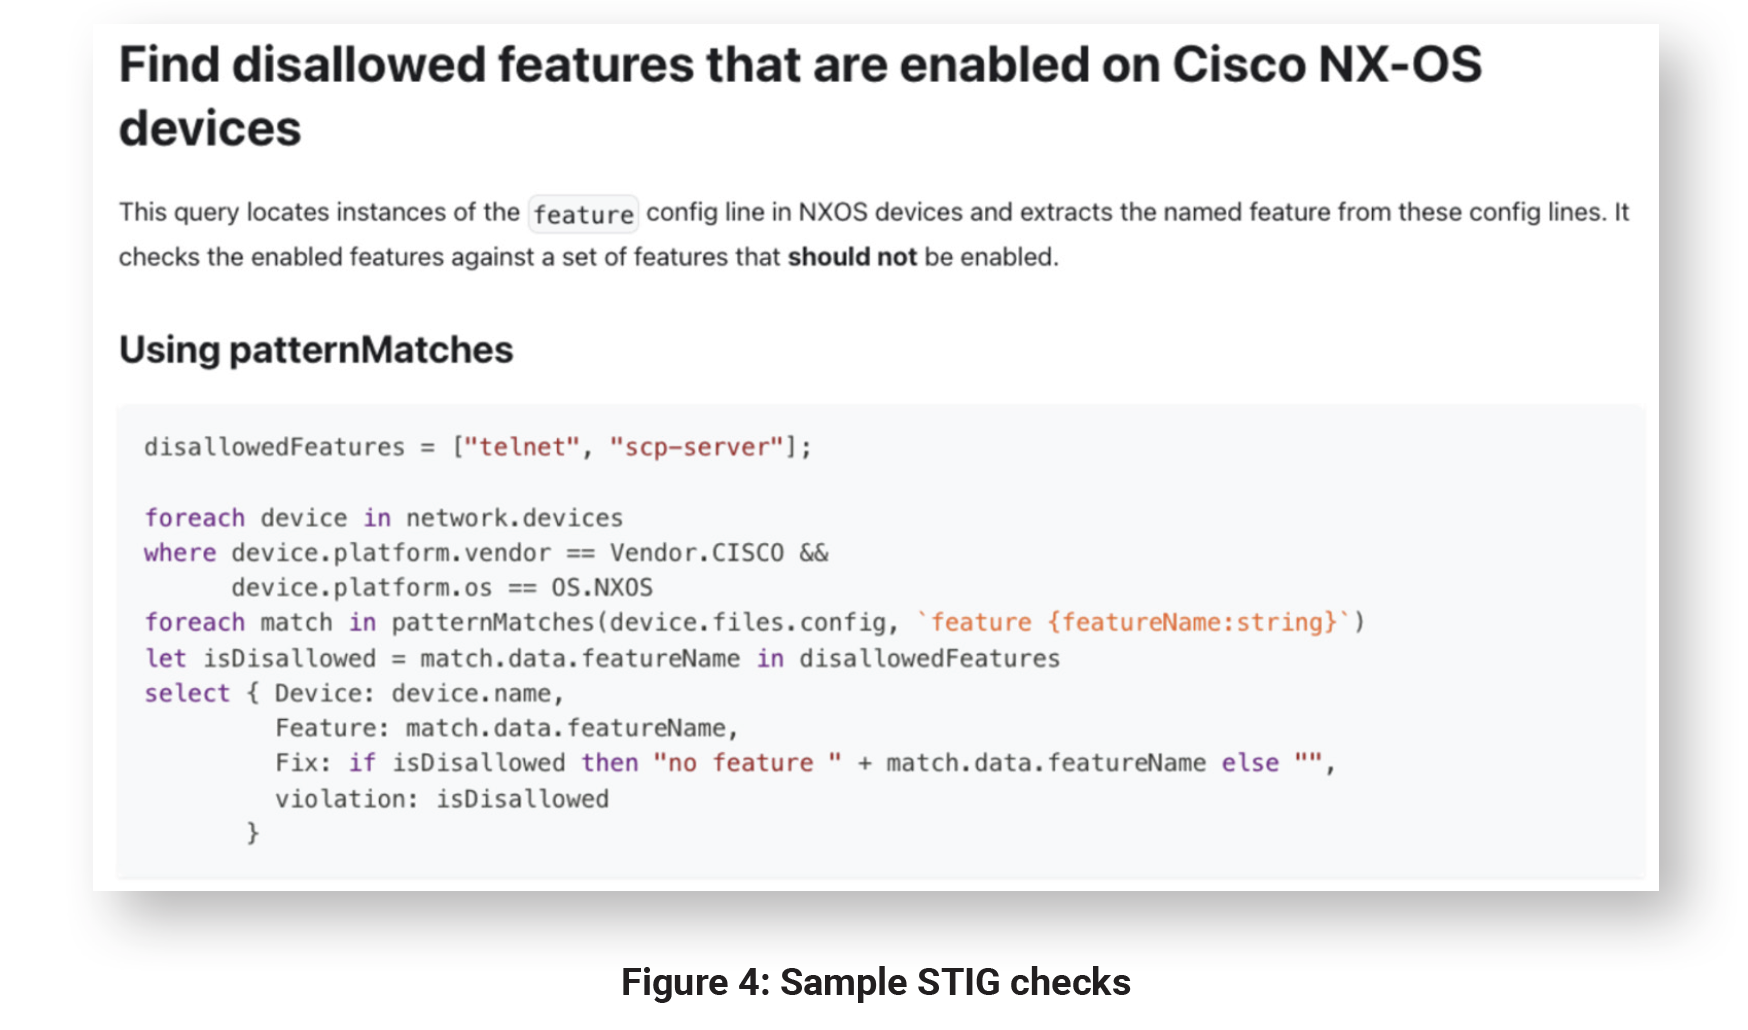Image resolution: width=1748 pixels, height=1030 pixels.
Task: Click the 'else' keyword in the Fix line
Action: (x=1250, y=763)
